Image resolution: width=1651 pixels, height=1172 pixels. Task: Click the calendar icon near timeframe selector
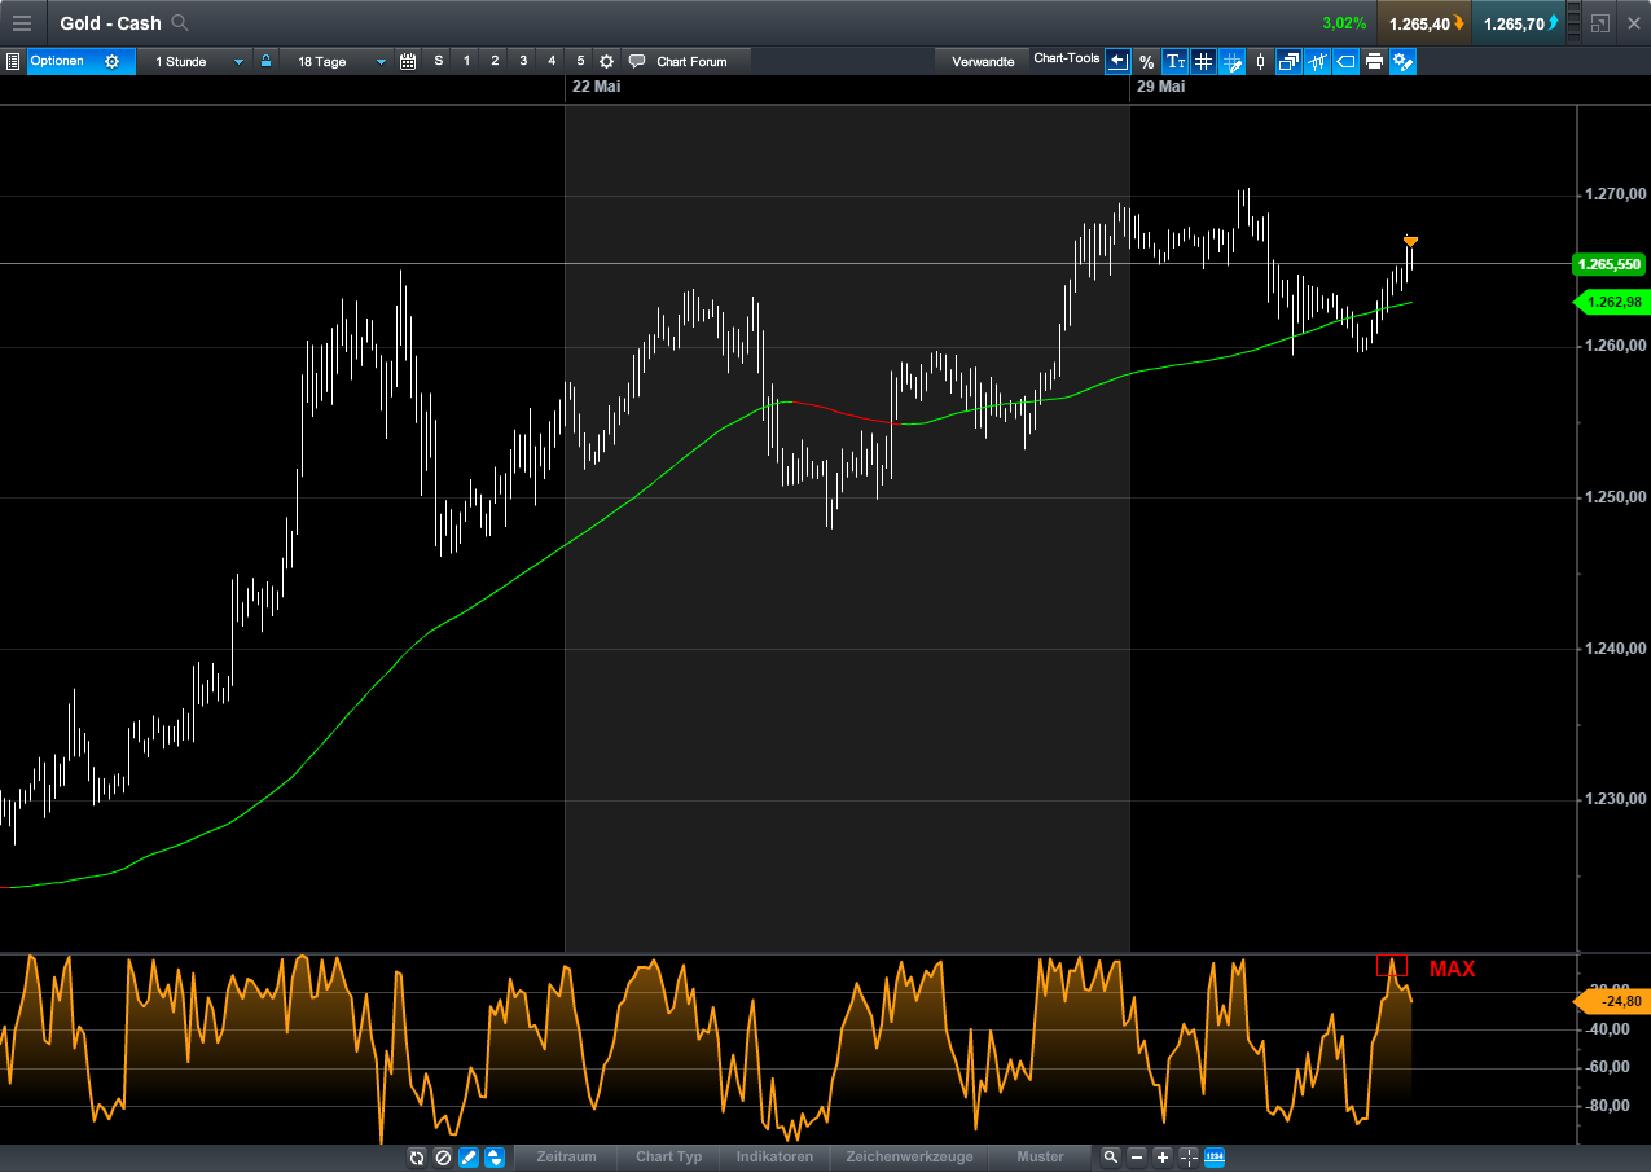click(407, 61)
